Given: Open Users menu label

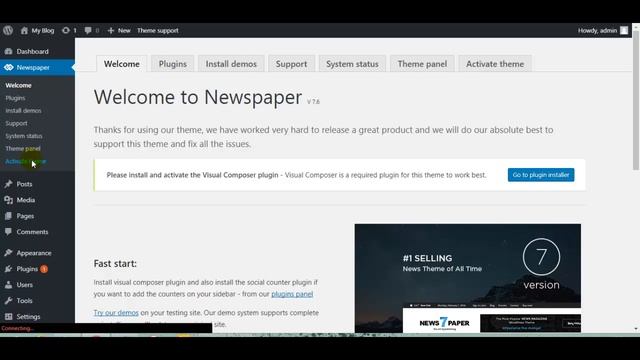Looking at the screenshot, I should (24, 285).
